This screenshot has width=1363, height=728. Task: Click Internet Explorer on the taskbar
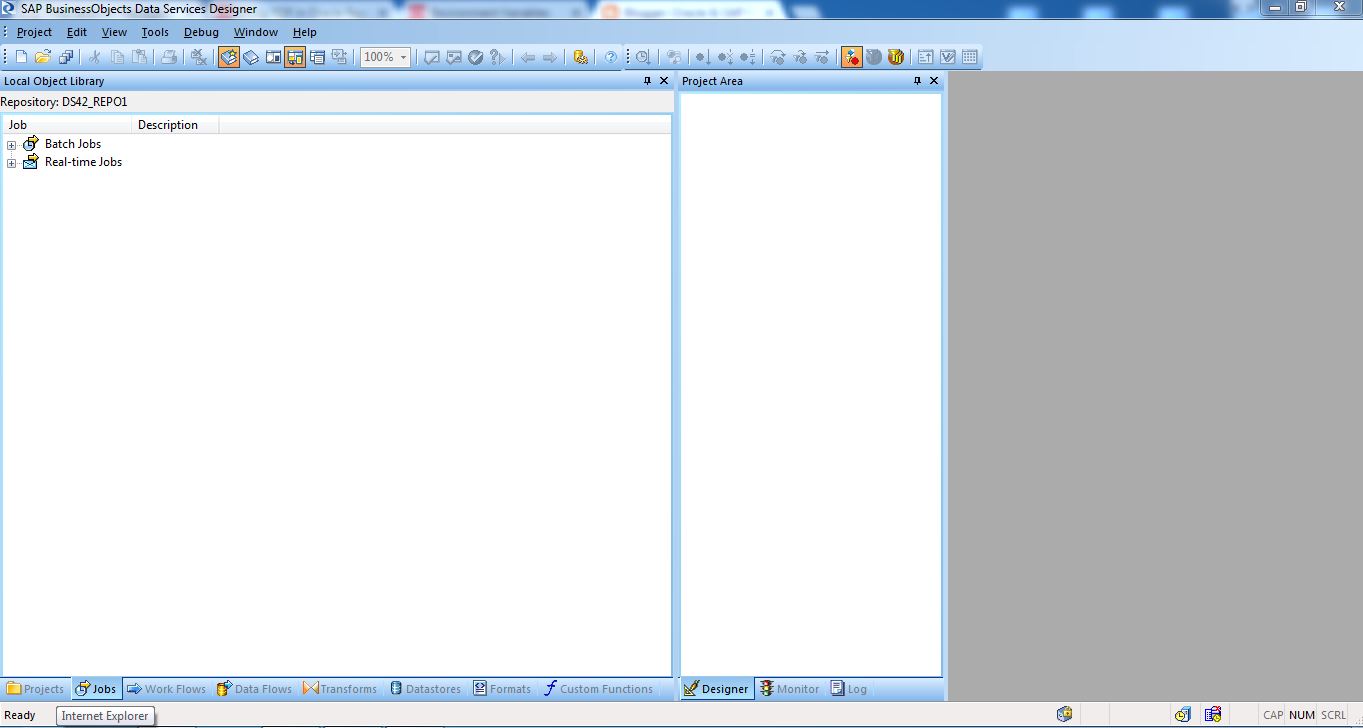pyautogui.click(x=105, y=715)
